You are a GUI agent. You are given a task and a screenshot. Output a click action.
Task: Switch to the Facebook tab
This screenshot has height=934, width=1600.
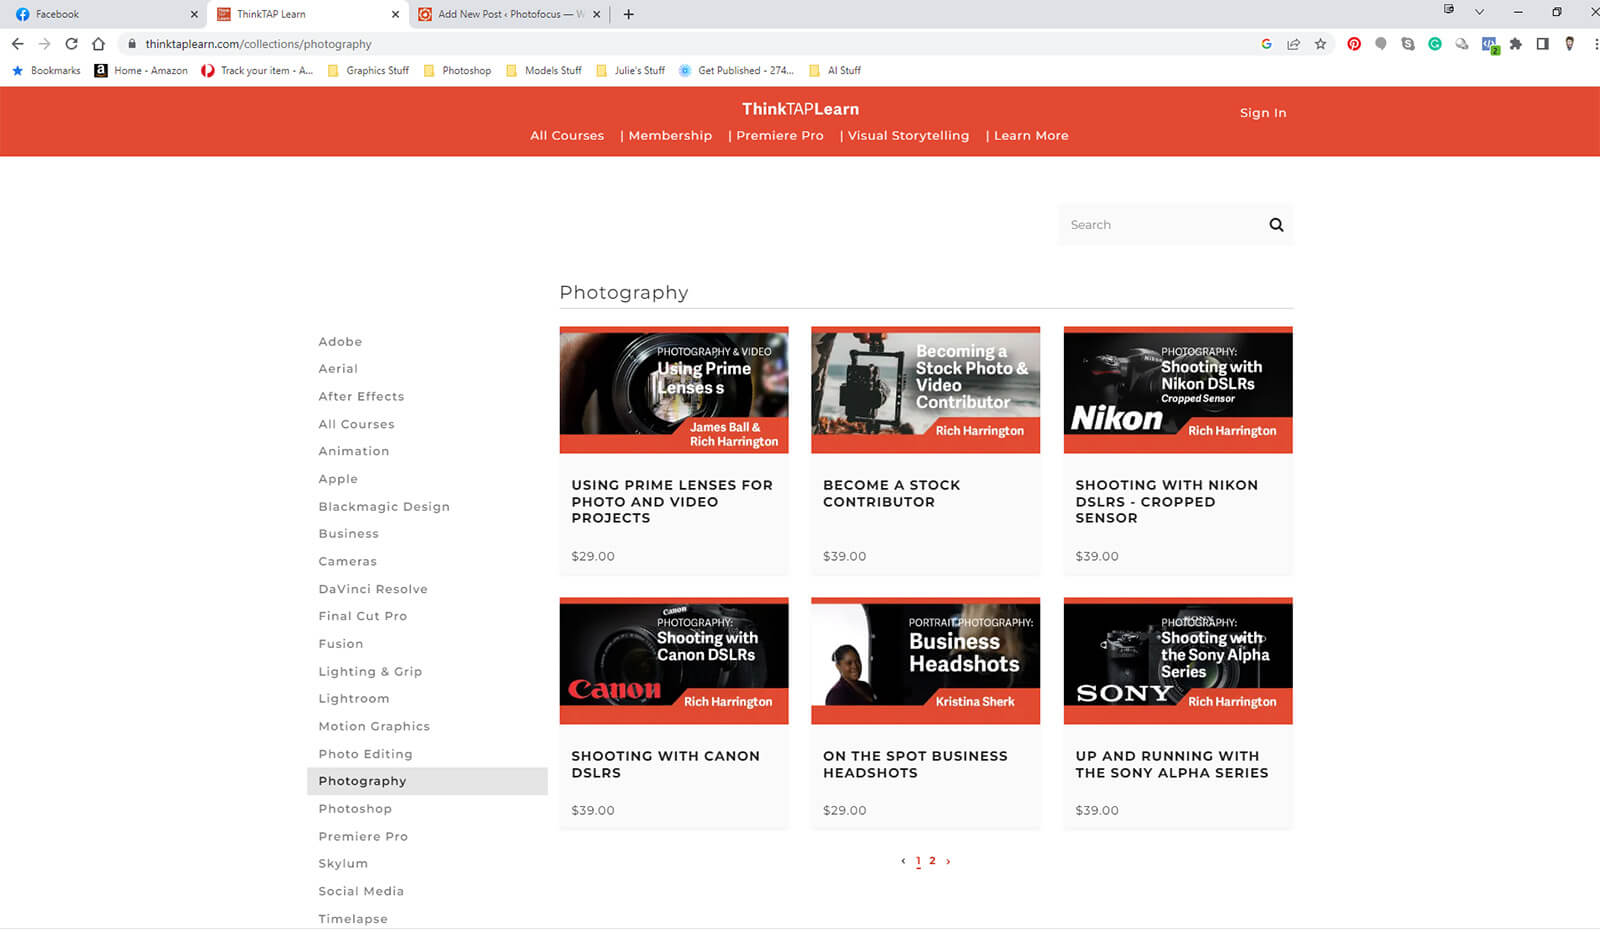point(100,14)
